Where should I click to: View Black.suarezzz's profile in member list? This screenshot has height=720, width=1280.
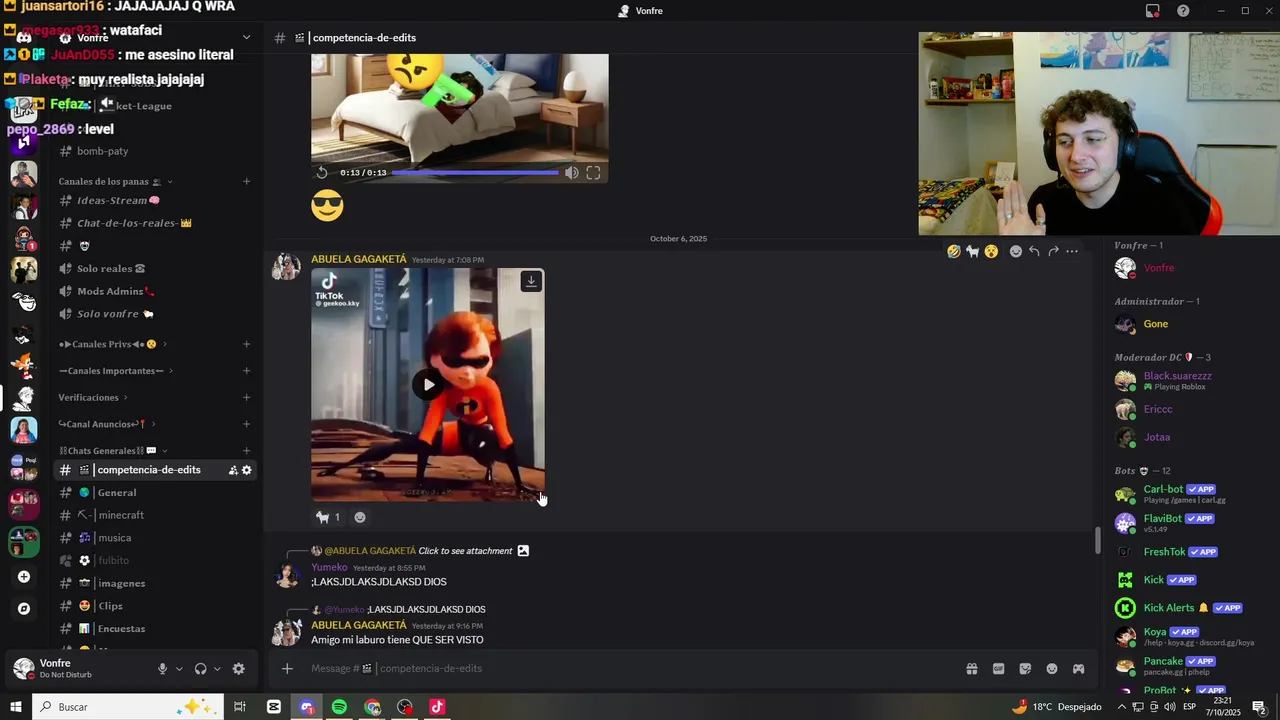tap(1192, 380)
